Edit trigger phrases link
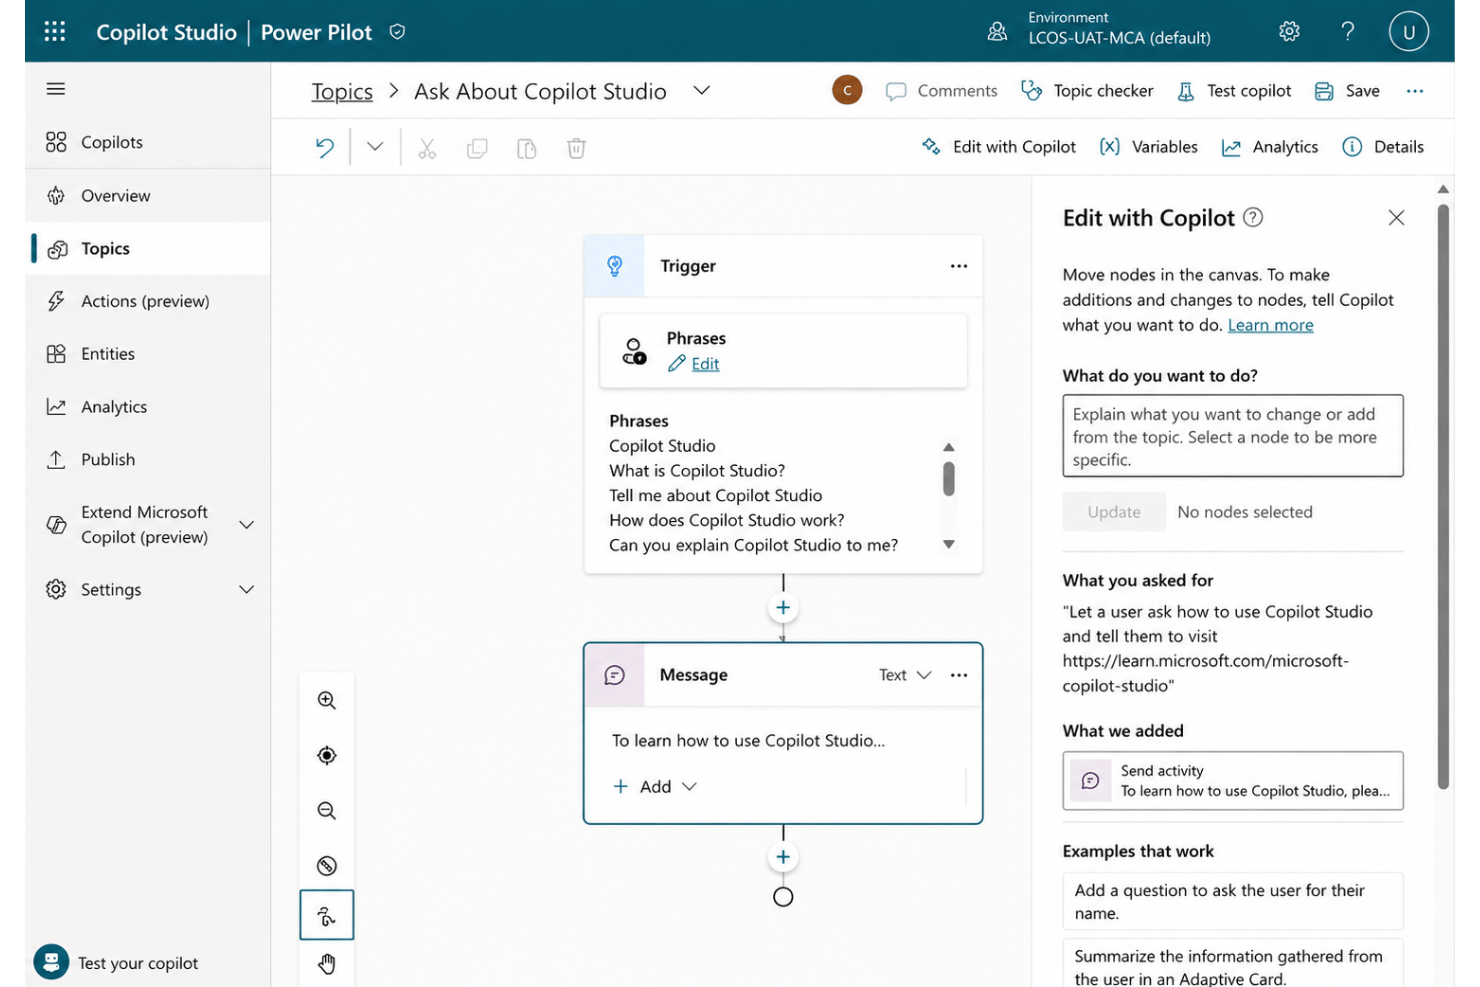The image size is (1480, 987). (705, 364)
